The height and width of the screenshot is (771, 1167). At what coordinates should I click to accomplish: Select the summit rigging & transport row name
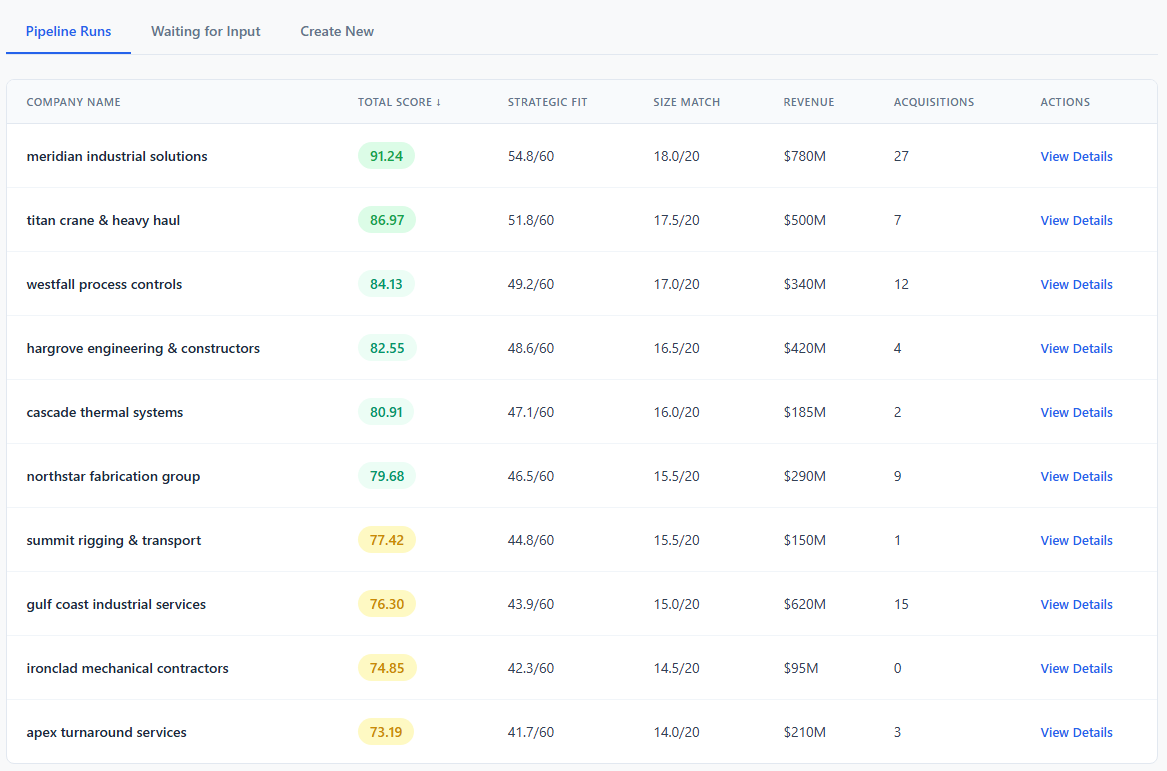(113, 540)
